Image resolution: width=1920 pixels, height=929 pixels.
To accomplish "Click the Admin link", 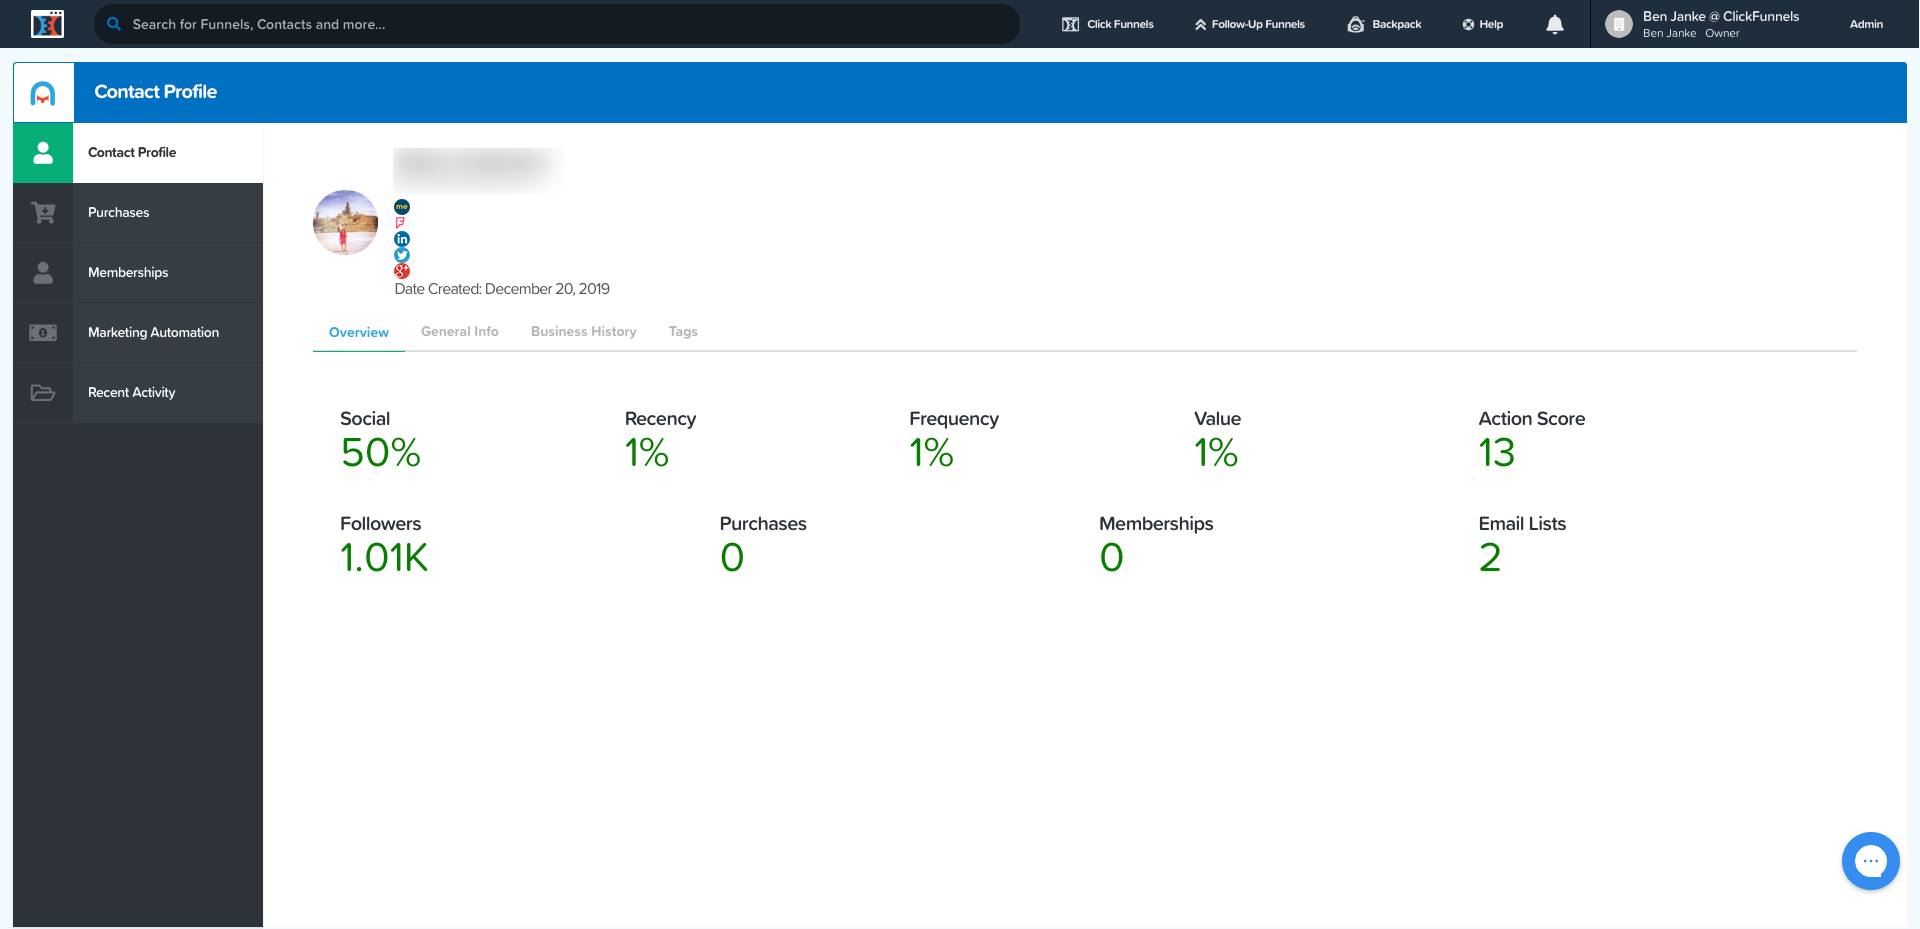I will (1866, 24).
